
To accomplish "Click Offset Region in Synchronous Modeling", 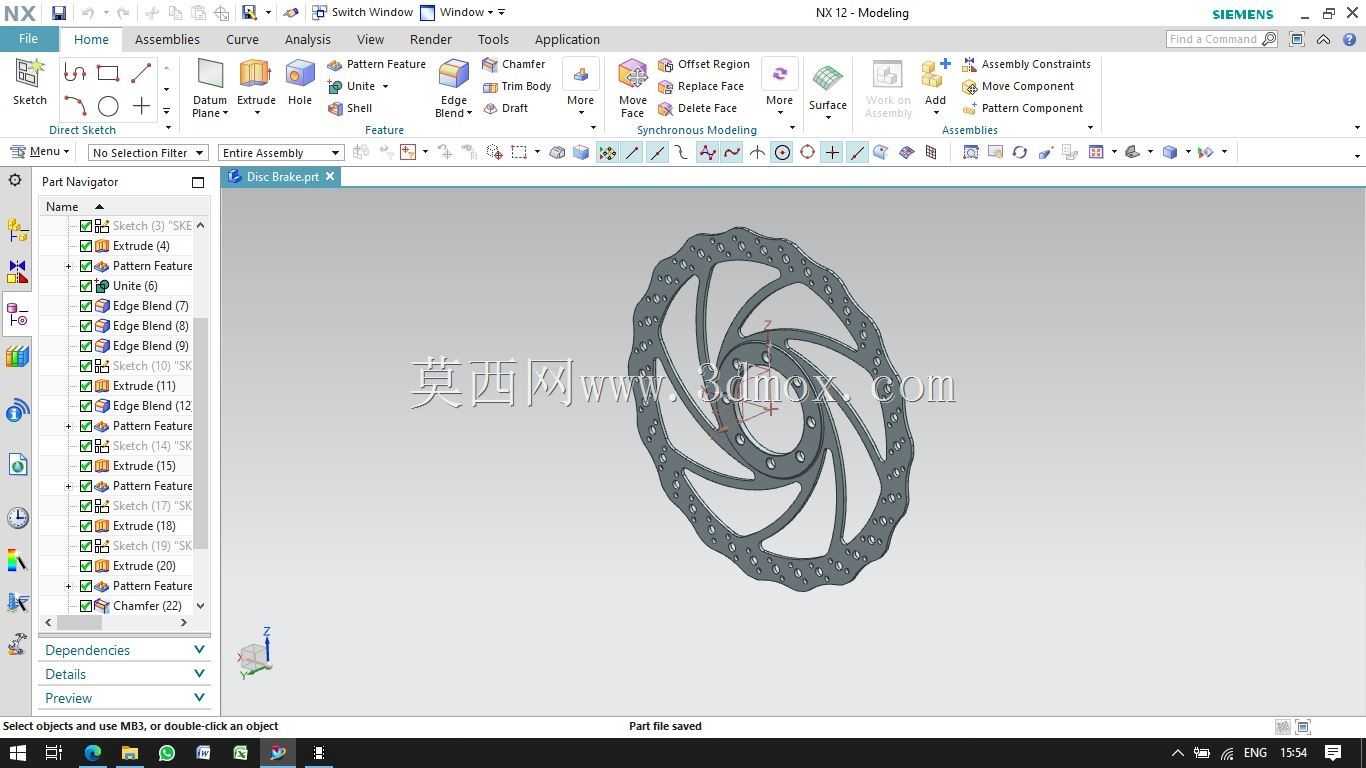I will (x=704, y=64).
